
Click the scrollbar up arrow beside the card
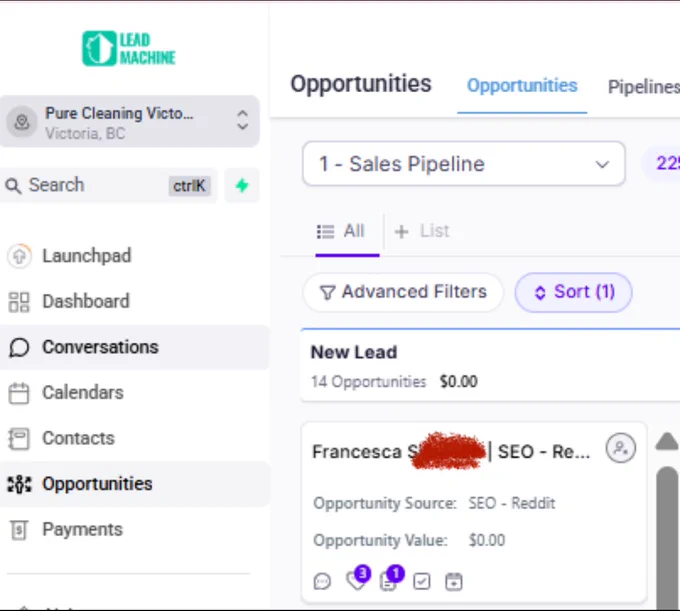[x=667, y=441]
